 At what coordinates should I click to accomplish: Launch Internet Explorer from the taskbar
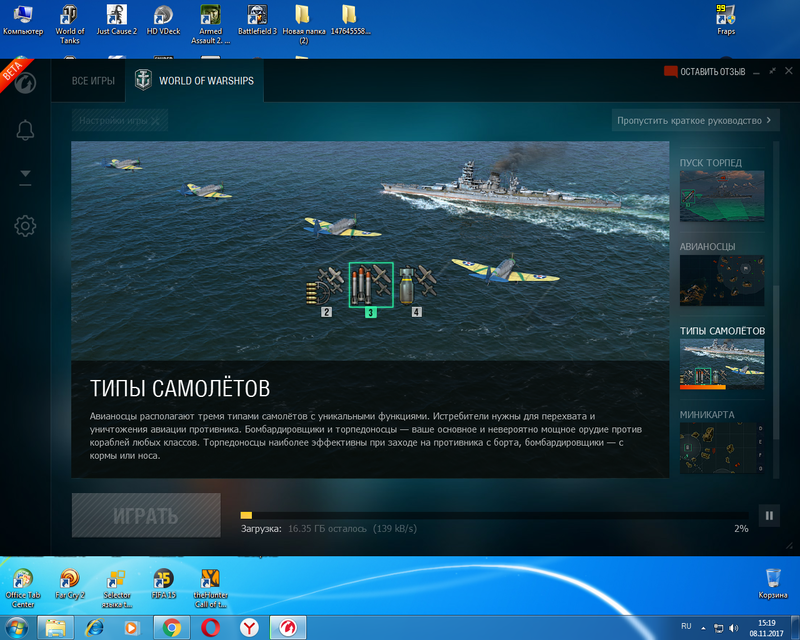[95, 628]
